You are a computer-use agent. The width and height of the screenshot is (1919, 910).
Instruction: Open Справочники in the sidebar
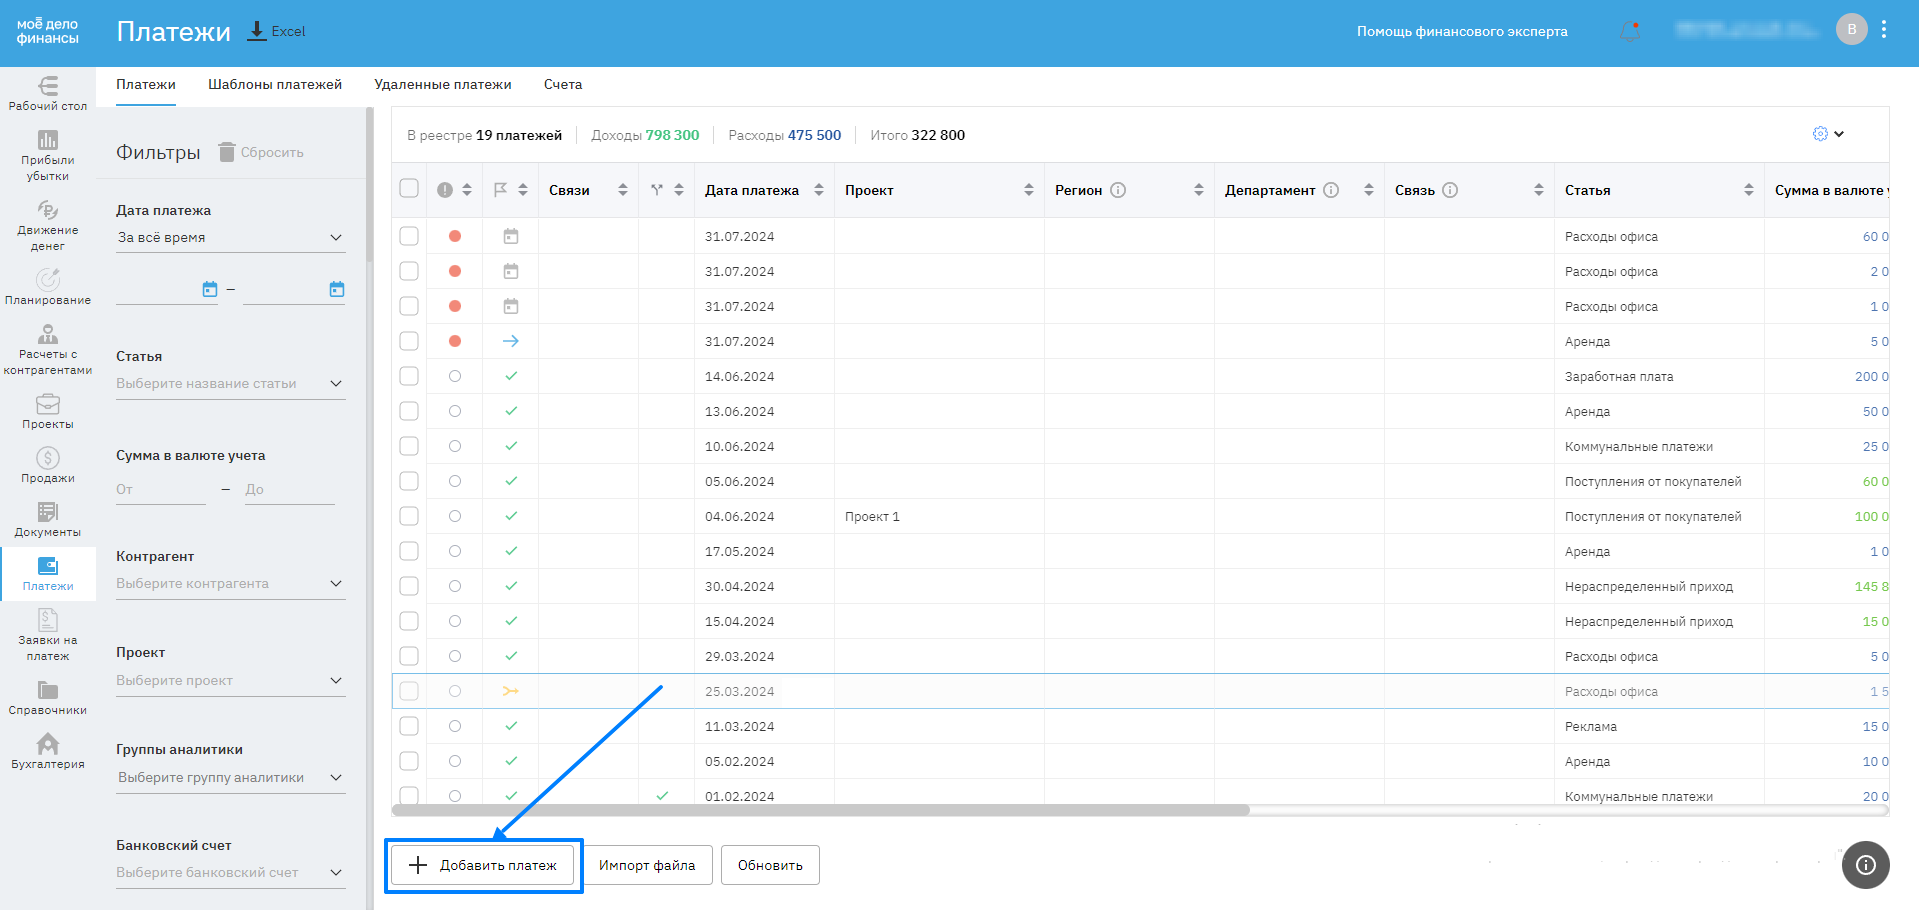click(x=47, y=697)
